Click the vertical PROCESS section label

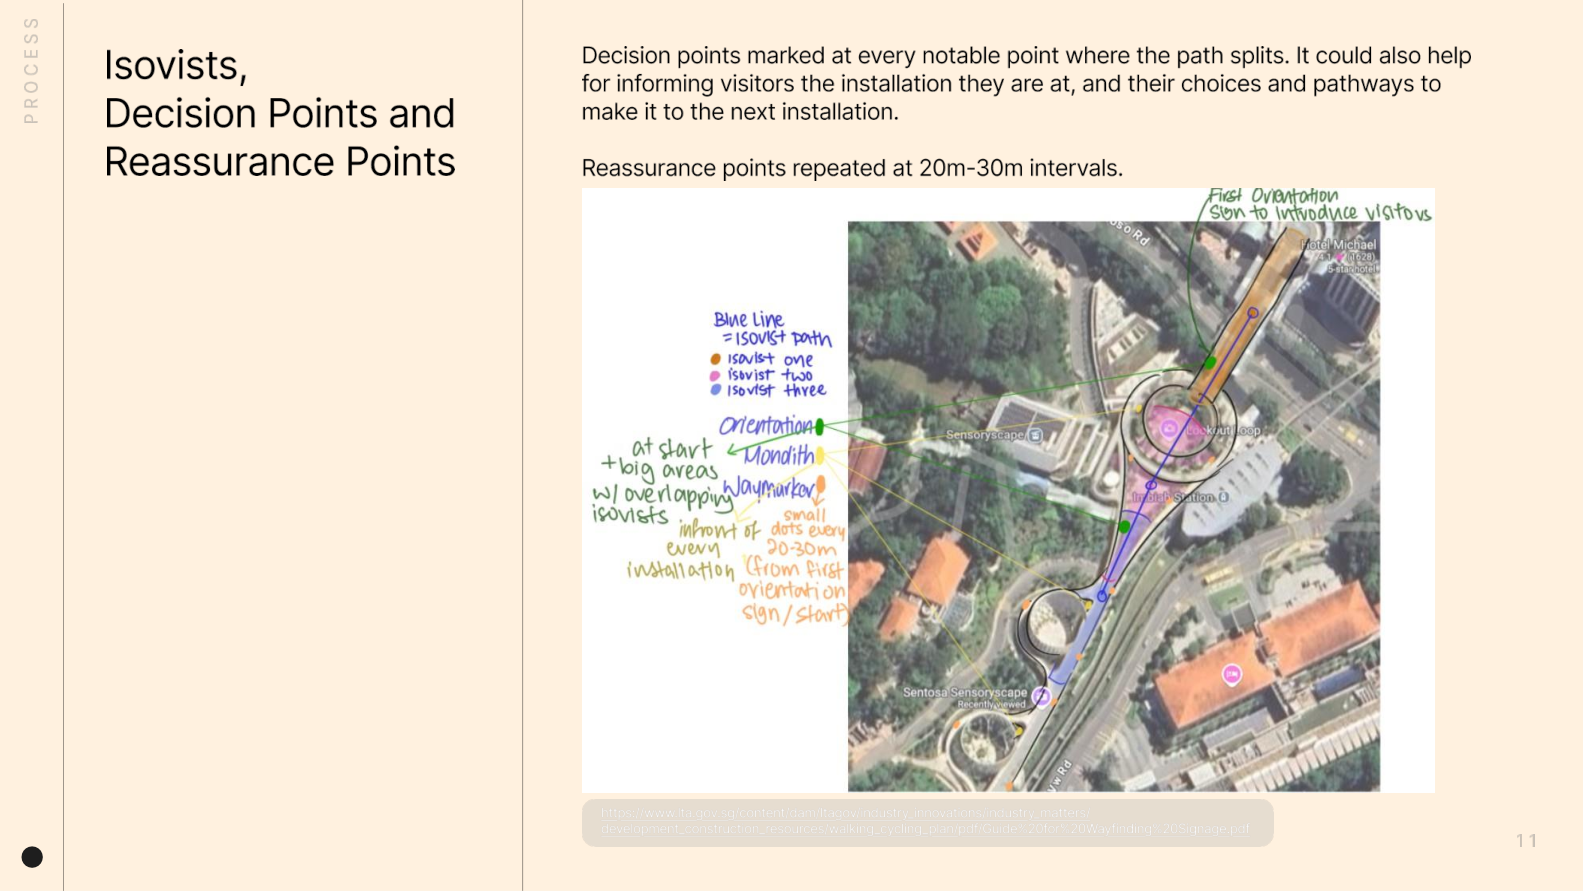pos(31,70)
